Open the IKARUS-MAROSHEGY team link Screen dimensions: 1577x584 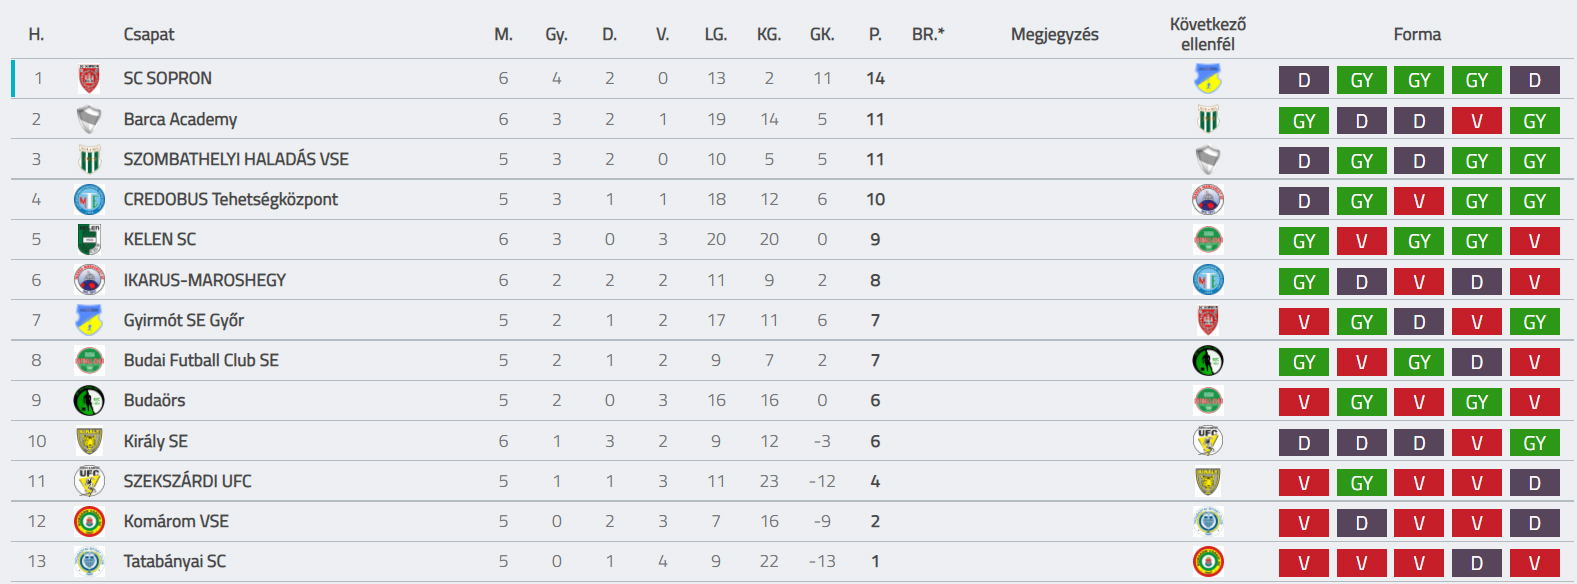click(x=205, y=280)
